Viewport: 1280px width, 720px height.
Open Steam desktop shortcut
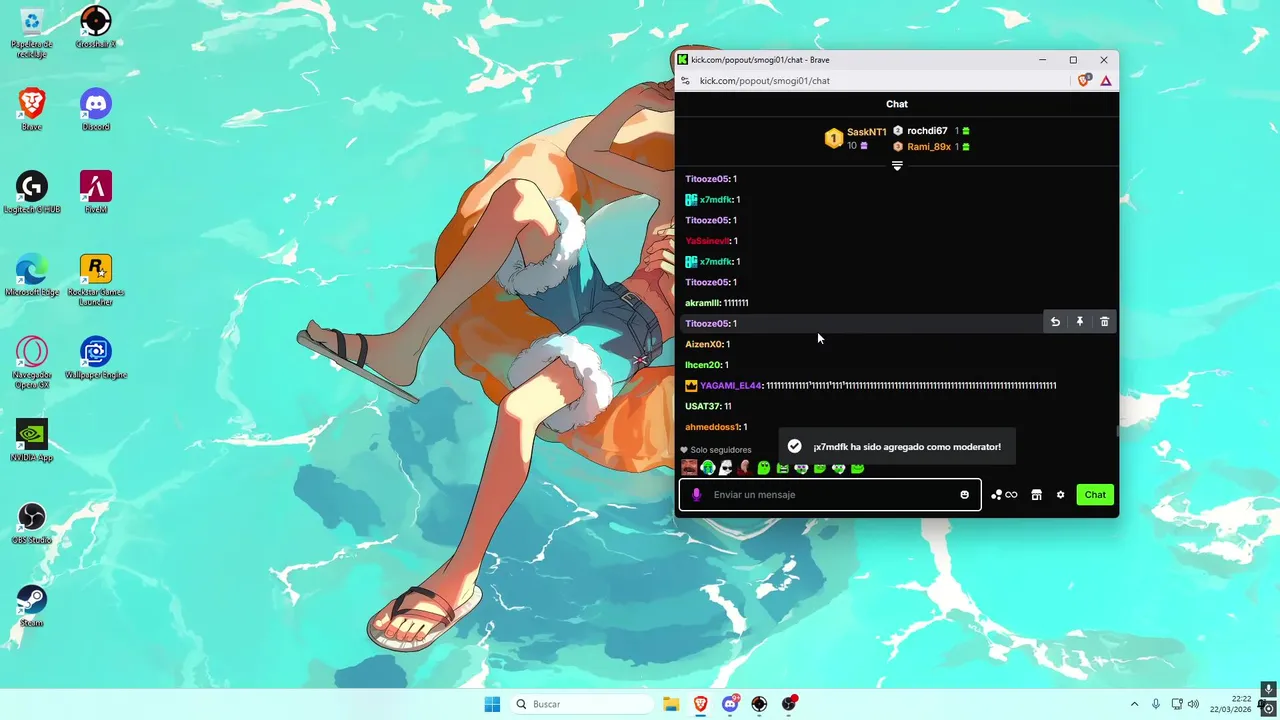click(32, 606)
